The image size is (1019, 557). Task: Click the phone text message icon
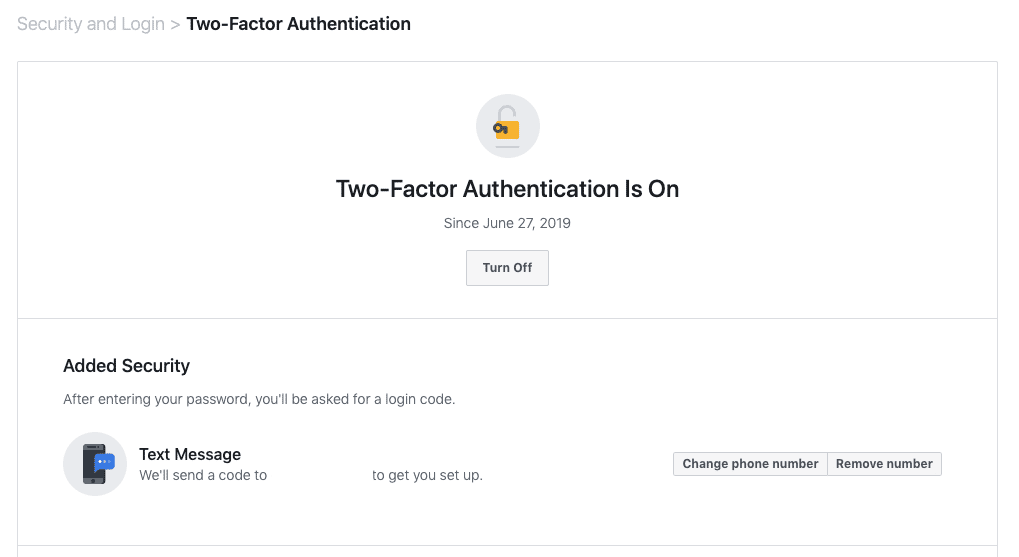click(x=94, y=464)
